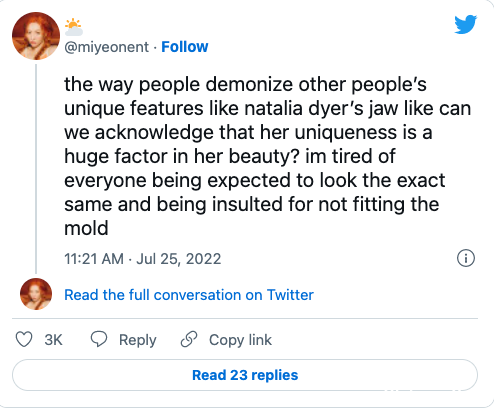This screenshot has height=410, width=494.
Task: Click the 3K likes count
Action: [53, 340]
